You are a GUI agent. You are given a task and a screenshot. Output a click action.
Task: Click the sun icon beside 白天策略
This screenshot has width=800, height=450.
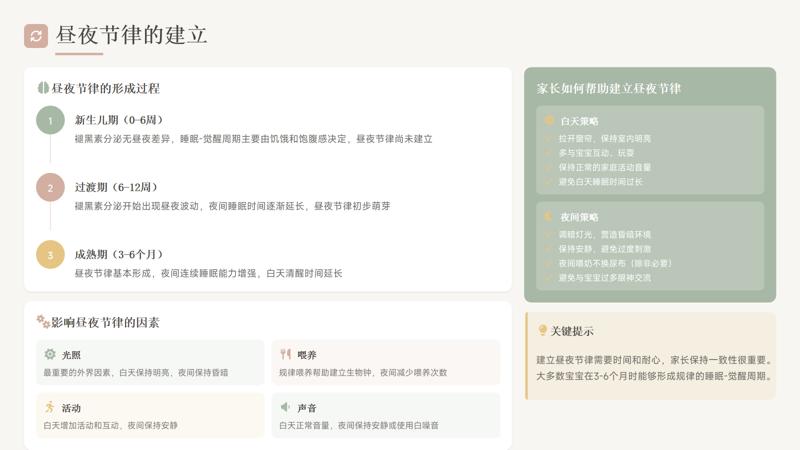click(549, 121)
